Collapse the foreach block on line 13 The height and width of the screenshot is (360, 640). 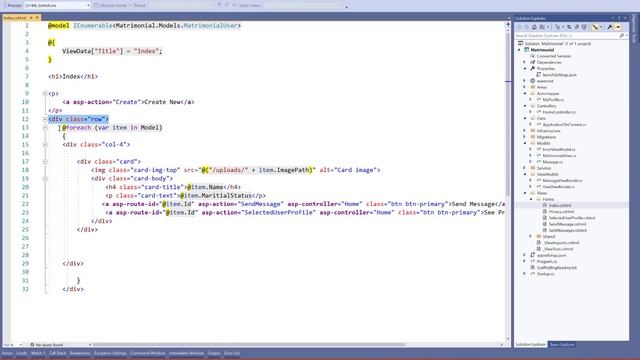[45, 128]
